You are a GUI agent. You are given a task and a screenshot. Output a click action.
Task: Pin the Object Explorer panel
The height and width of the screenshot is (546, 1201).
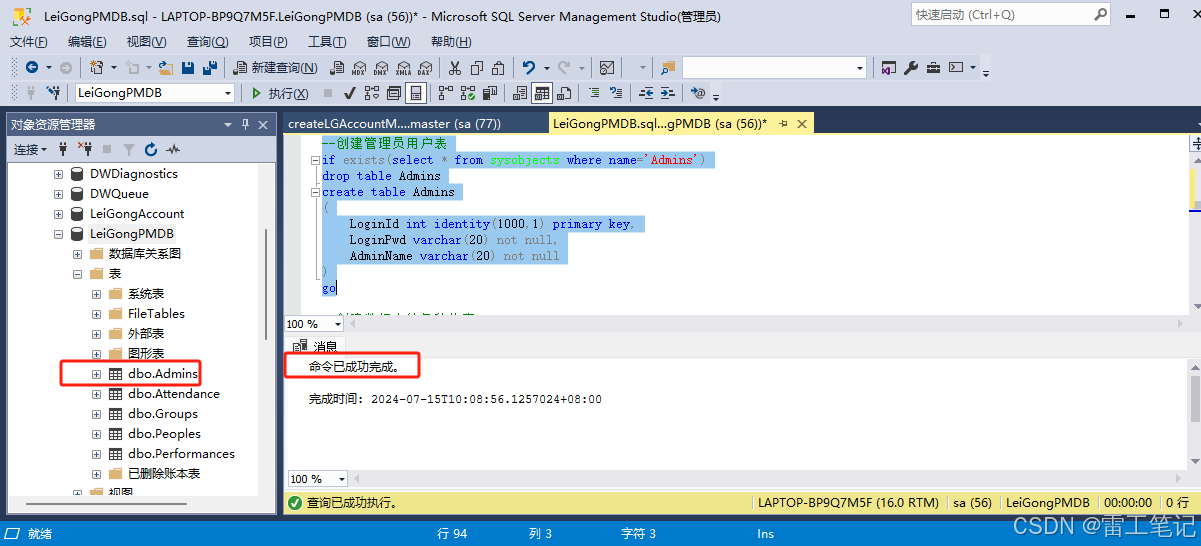(x=245, y=124)
